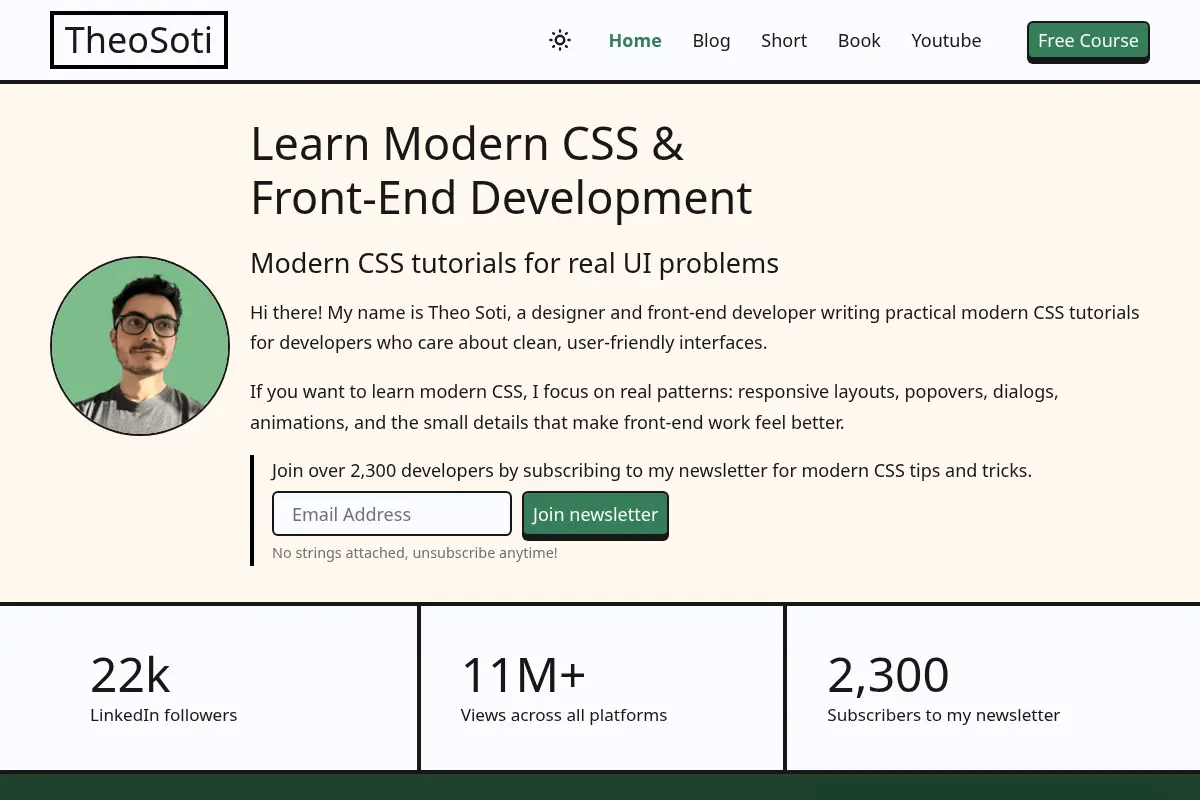Click the '11M+' views stat
Image resolution: width=1200 pixels, height=800 pixels.
523,675
